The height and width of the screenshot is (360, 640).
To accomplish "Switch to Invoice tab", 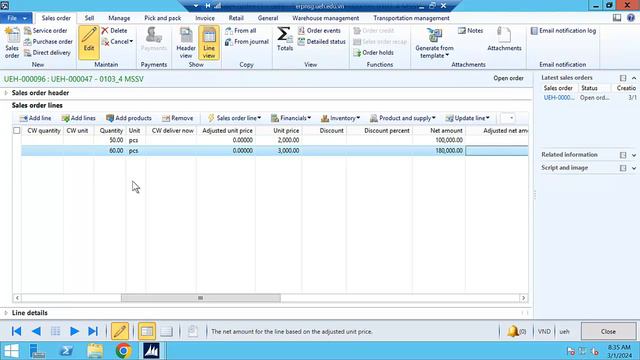I will coord(205,18).
